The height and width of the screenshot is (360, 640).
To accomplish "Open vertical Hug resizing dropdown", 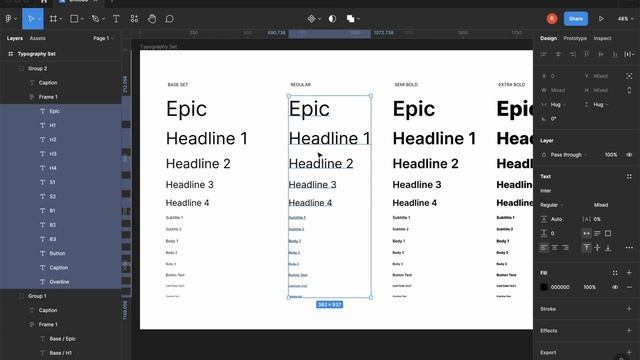I will [600, 104].
